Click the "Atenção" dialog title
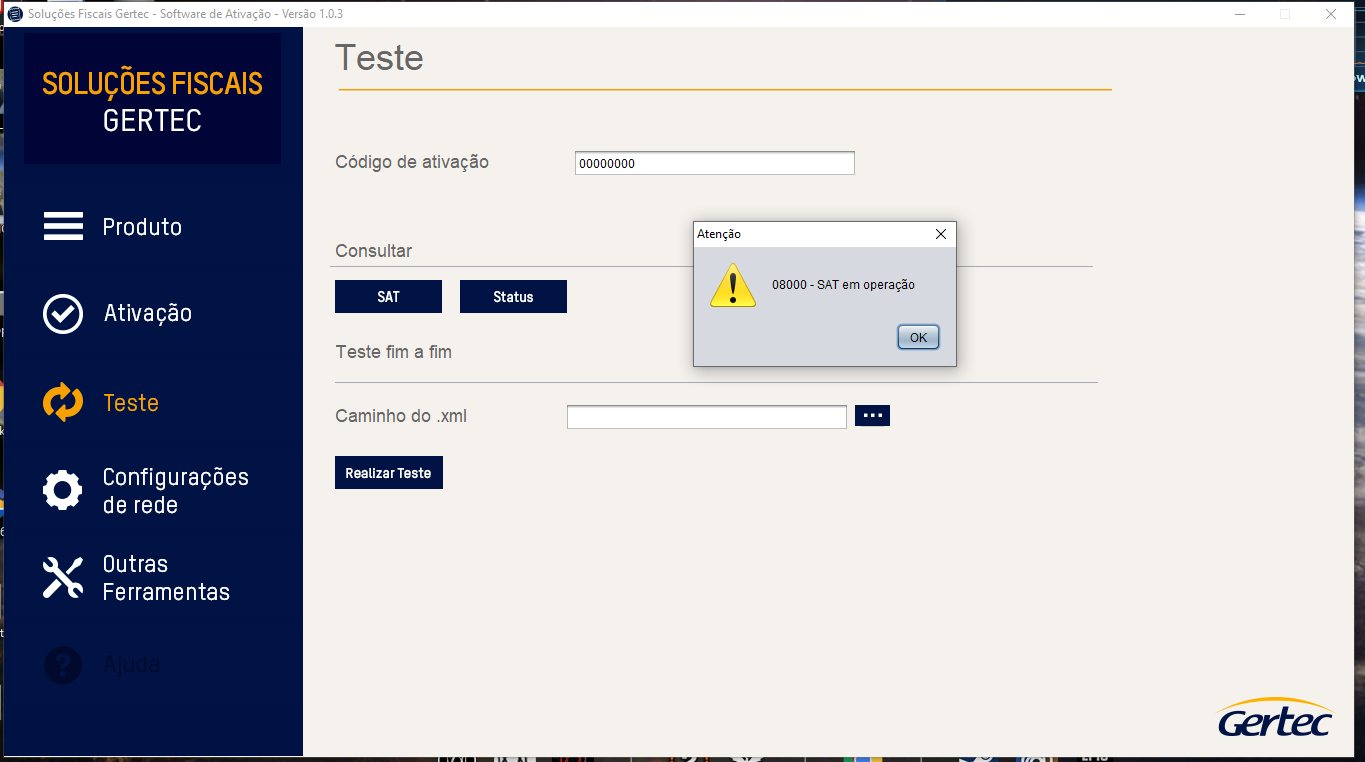Image resolution: width=1365 pixels, height=762 pixels. point(719,234)
